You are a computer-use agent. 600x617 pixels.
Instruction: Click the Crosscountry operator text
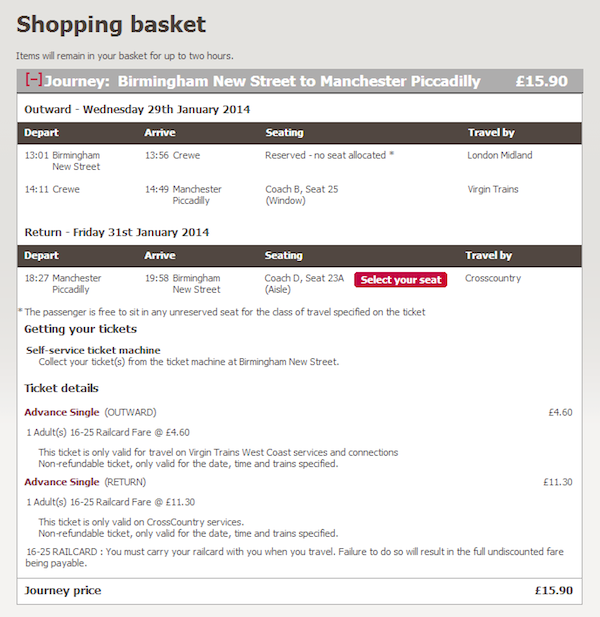[x=493, y=278]
